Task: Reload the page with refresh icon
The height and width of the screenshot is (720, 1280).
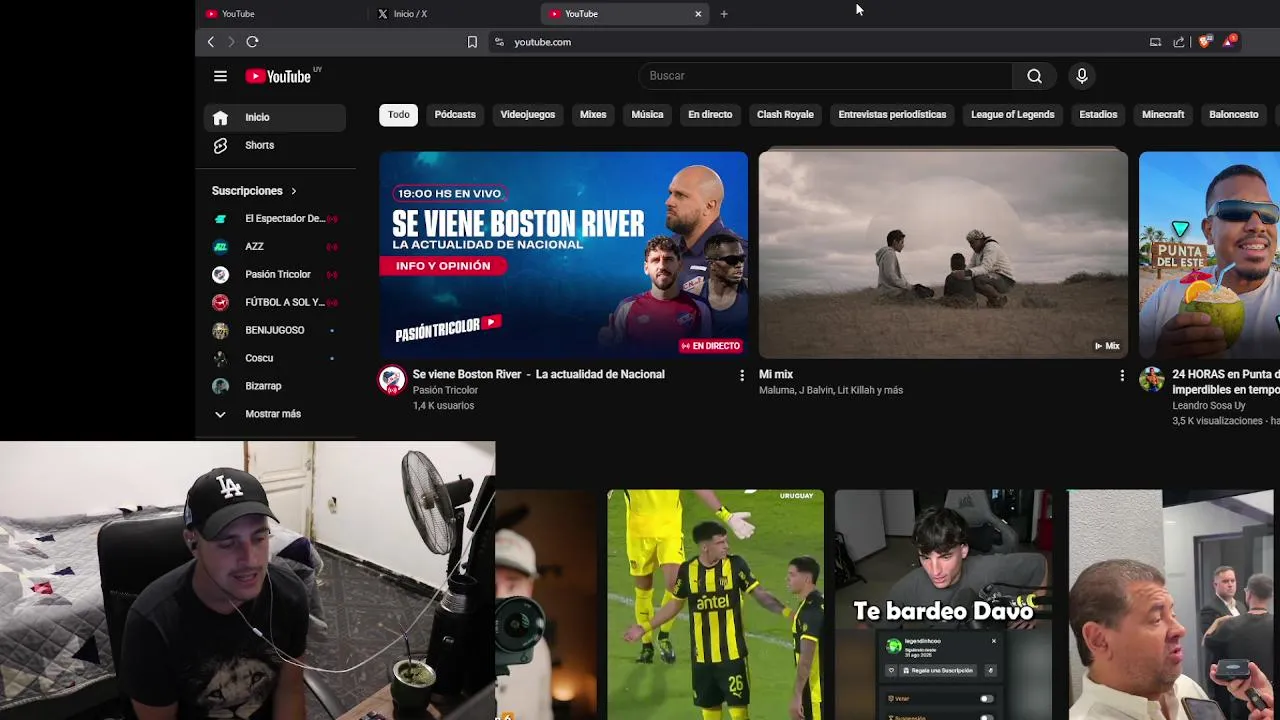Action: 252,42
